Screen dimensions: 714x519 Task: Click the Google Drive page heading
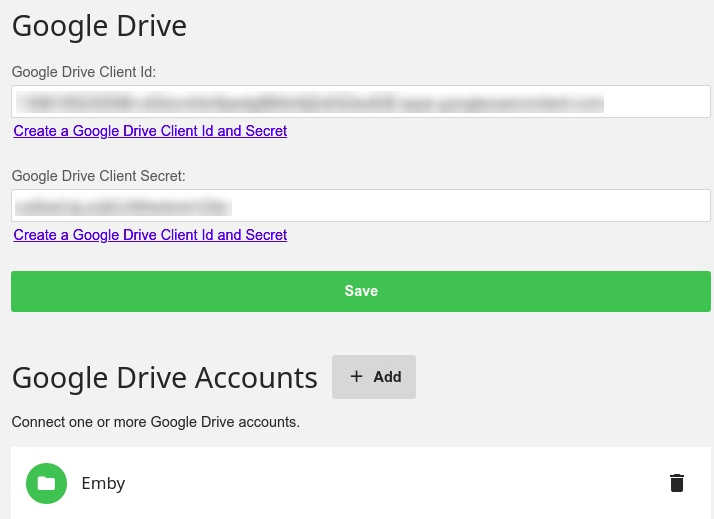99,25
